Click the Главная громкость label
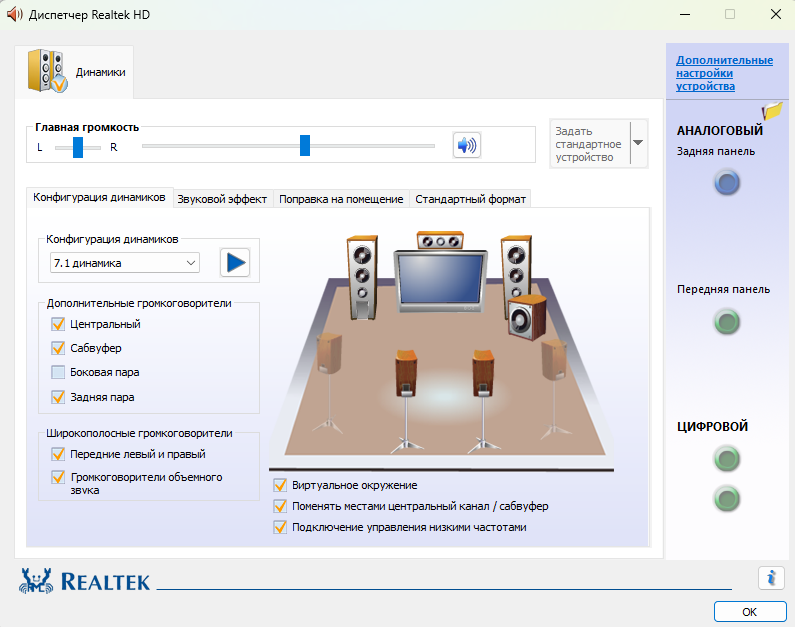Image resolution: width=795 pixels, height=627 pixels. click(87, 127)
